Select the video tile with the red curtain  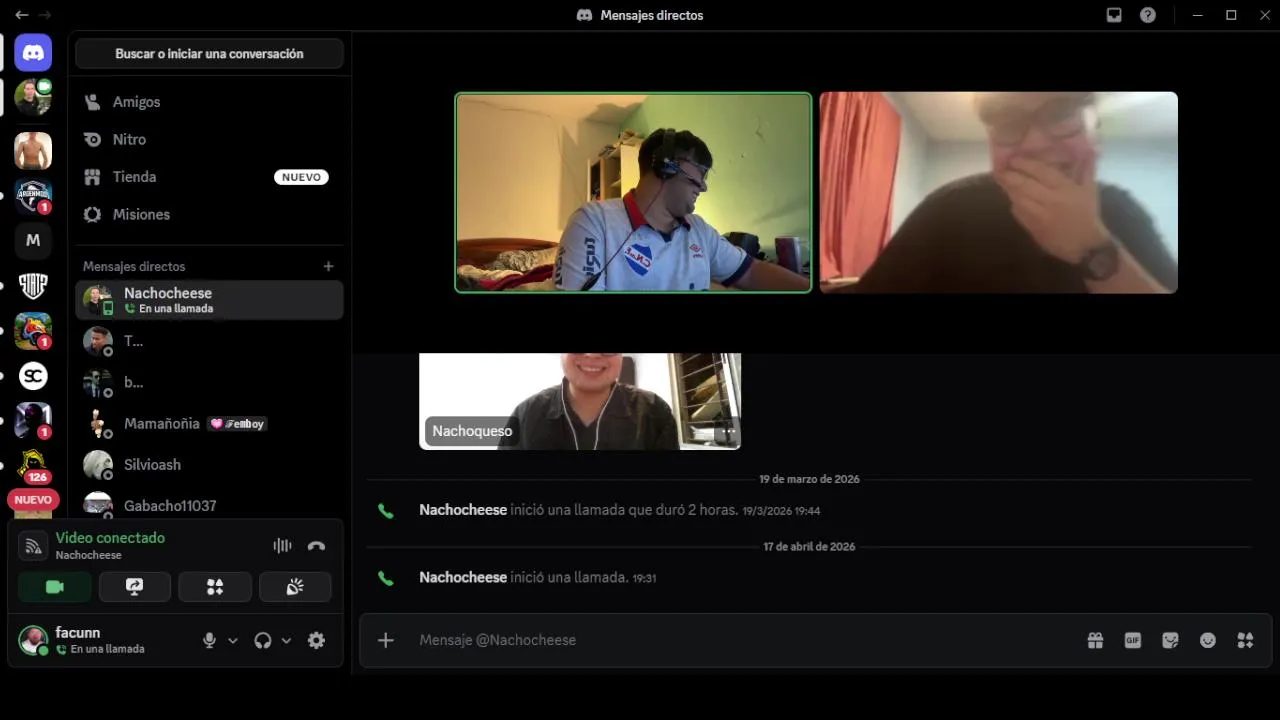[x=999, y=193]
